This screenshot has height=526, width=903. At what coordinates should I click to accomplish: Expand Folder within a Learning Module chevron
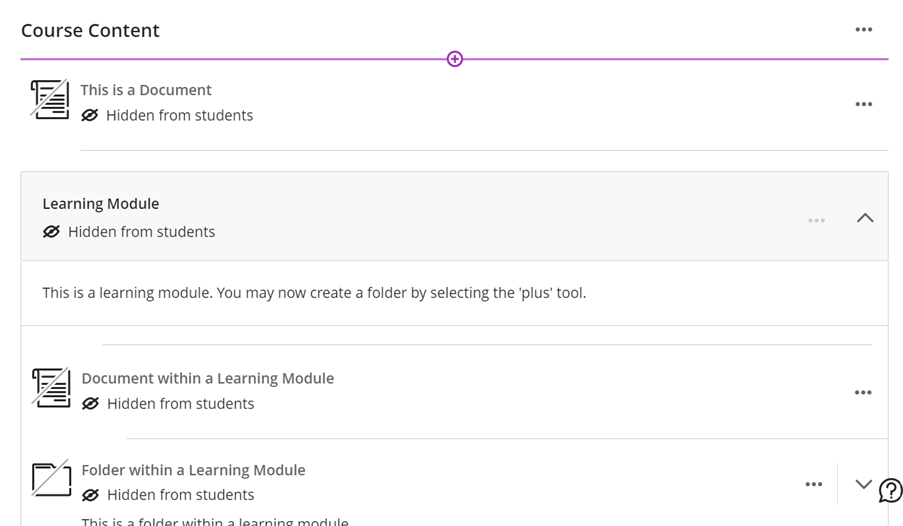click(x=863, y=484)
